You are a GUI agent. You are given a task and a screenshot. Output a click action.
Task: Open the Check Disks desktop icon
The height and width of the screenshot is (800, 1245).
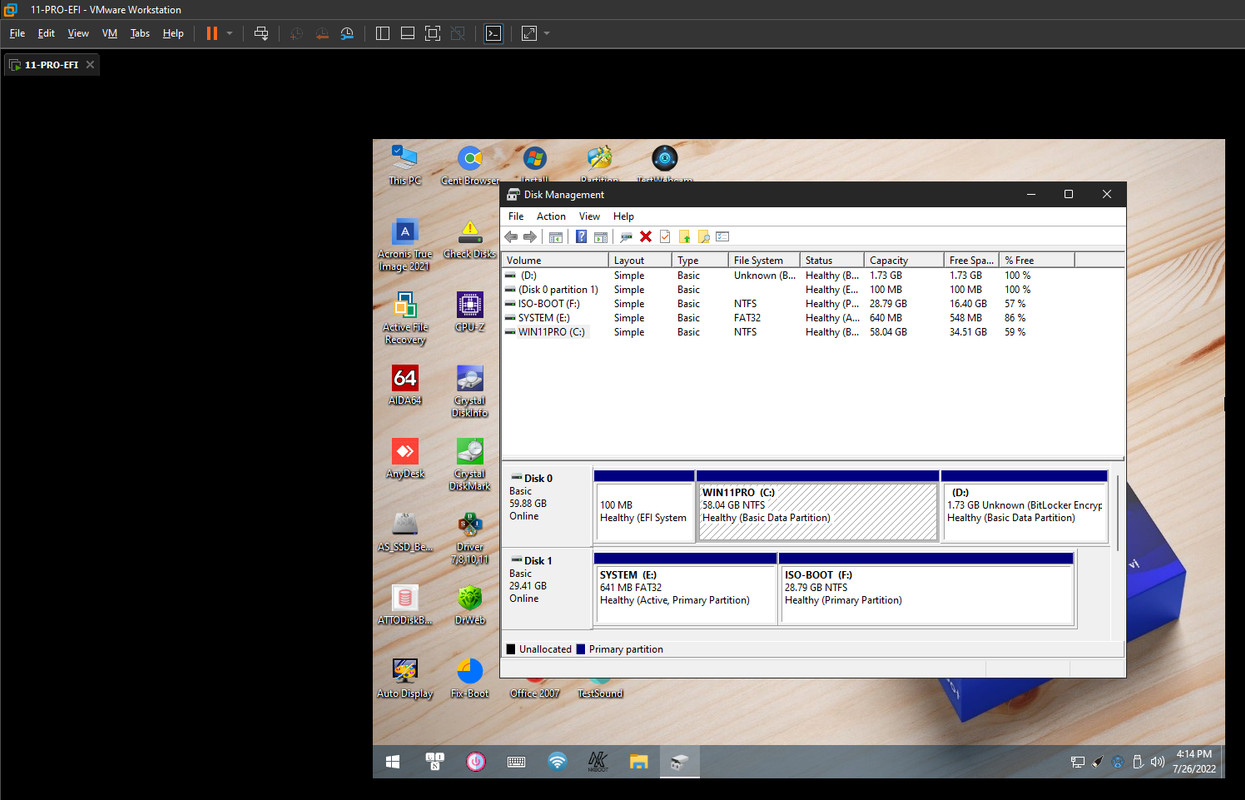(470, 239)
